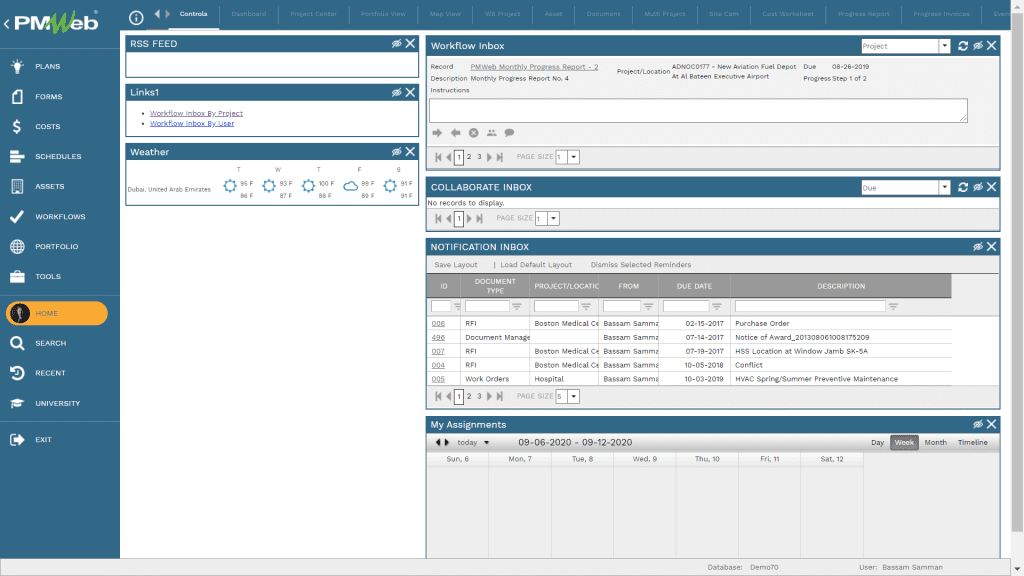Open PMWeb Monthly Progress Report - 2 record

coord(534,67)
